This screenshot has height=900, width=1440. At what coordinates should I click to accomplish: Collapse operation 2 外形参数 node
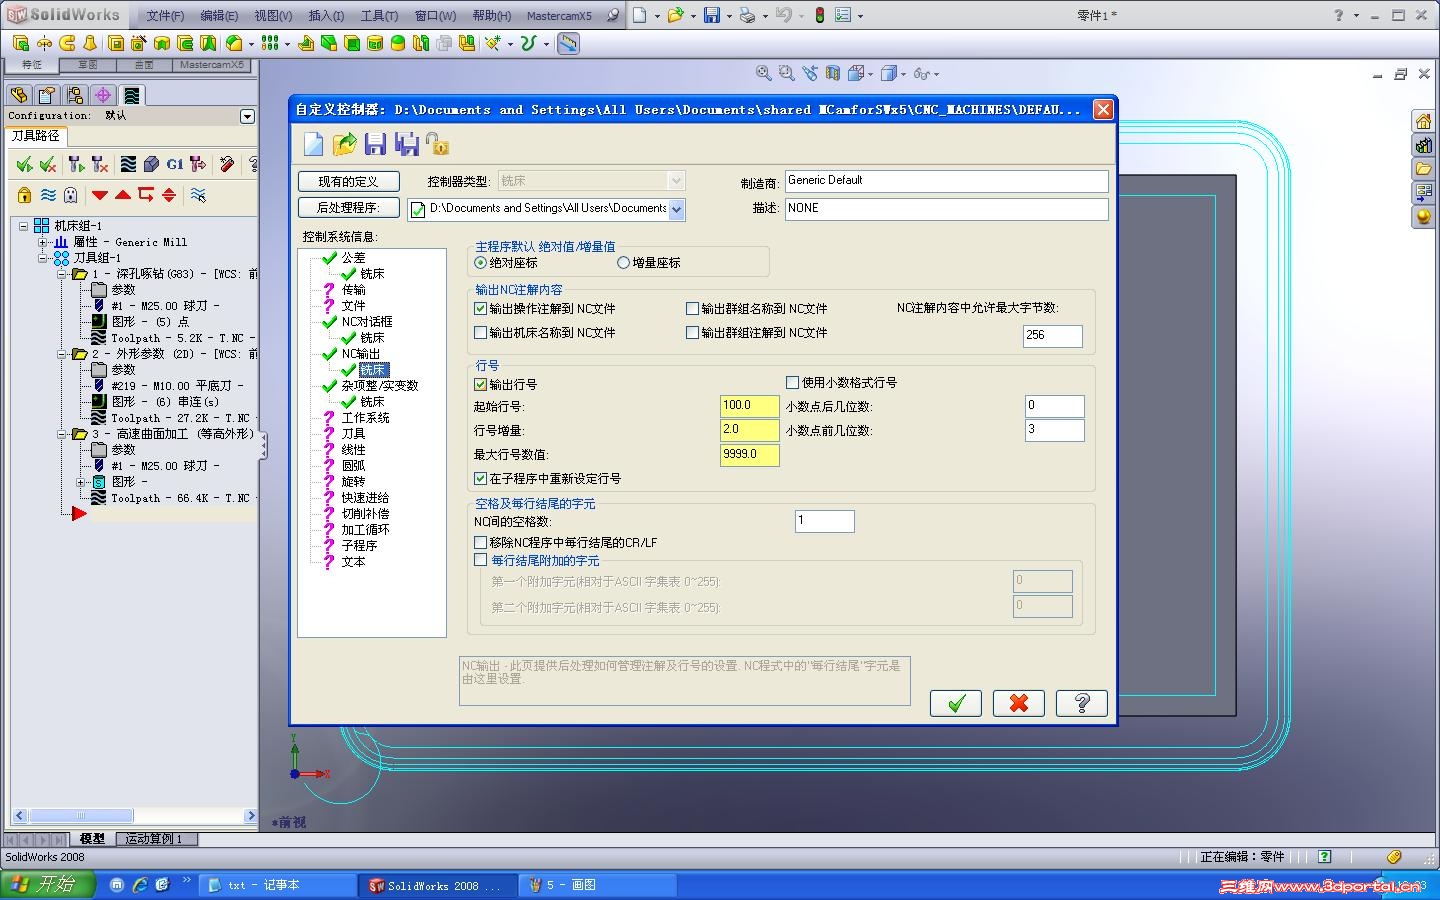pyautogui.click(x=62, y=354)
